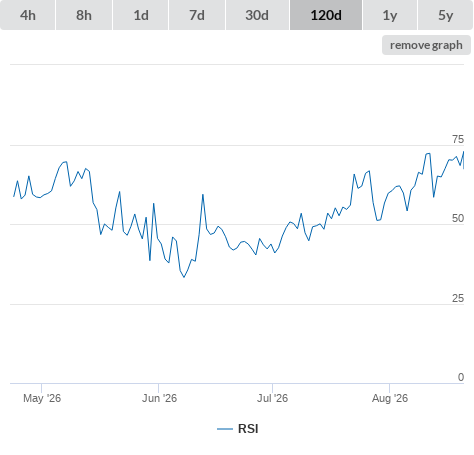Open the 7d time range view
474x455 pixels.
point(197,15)
